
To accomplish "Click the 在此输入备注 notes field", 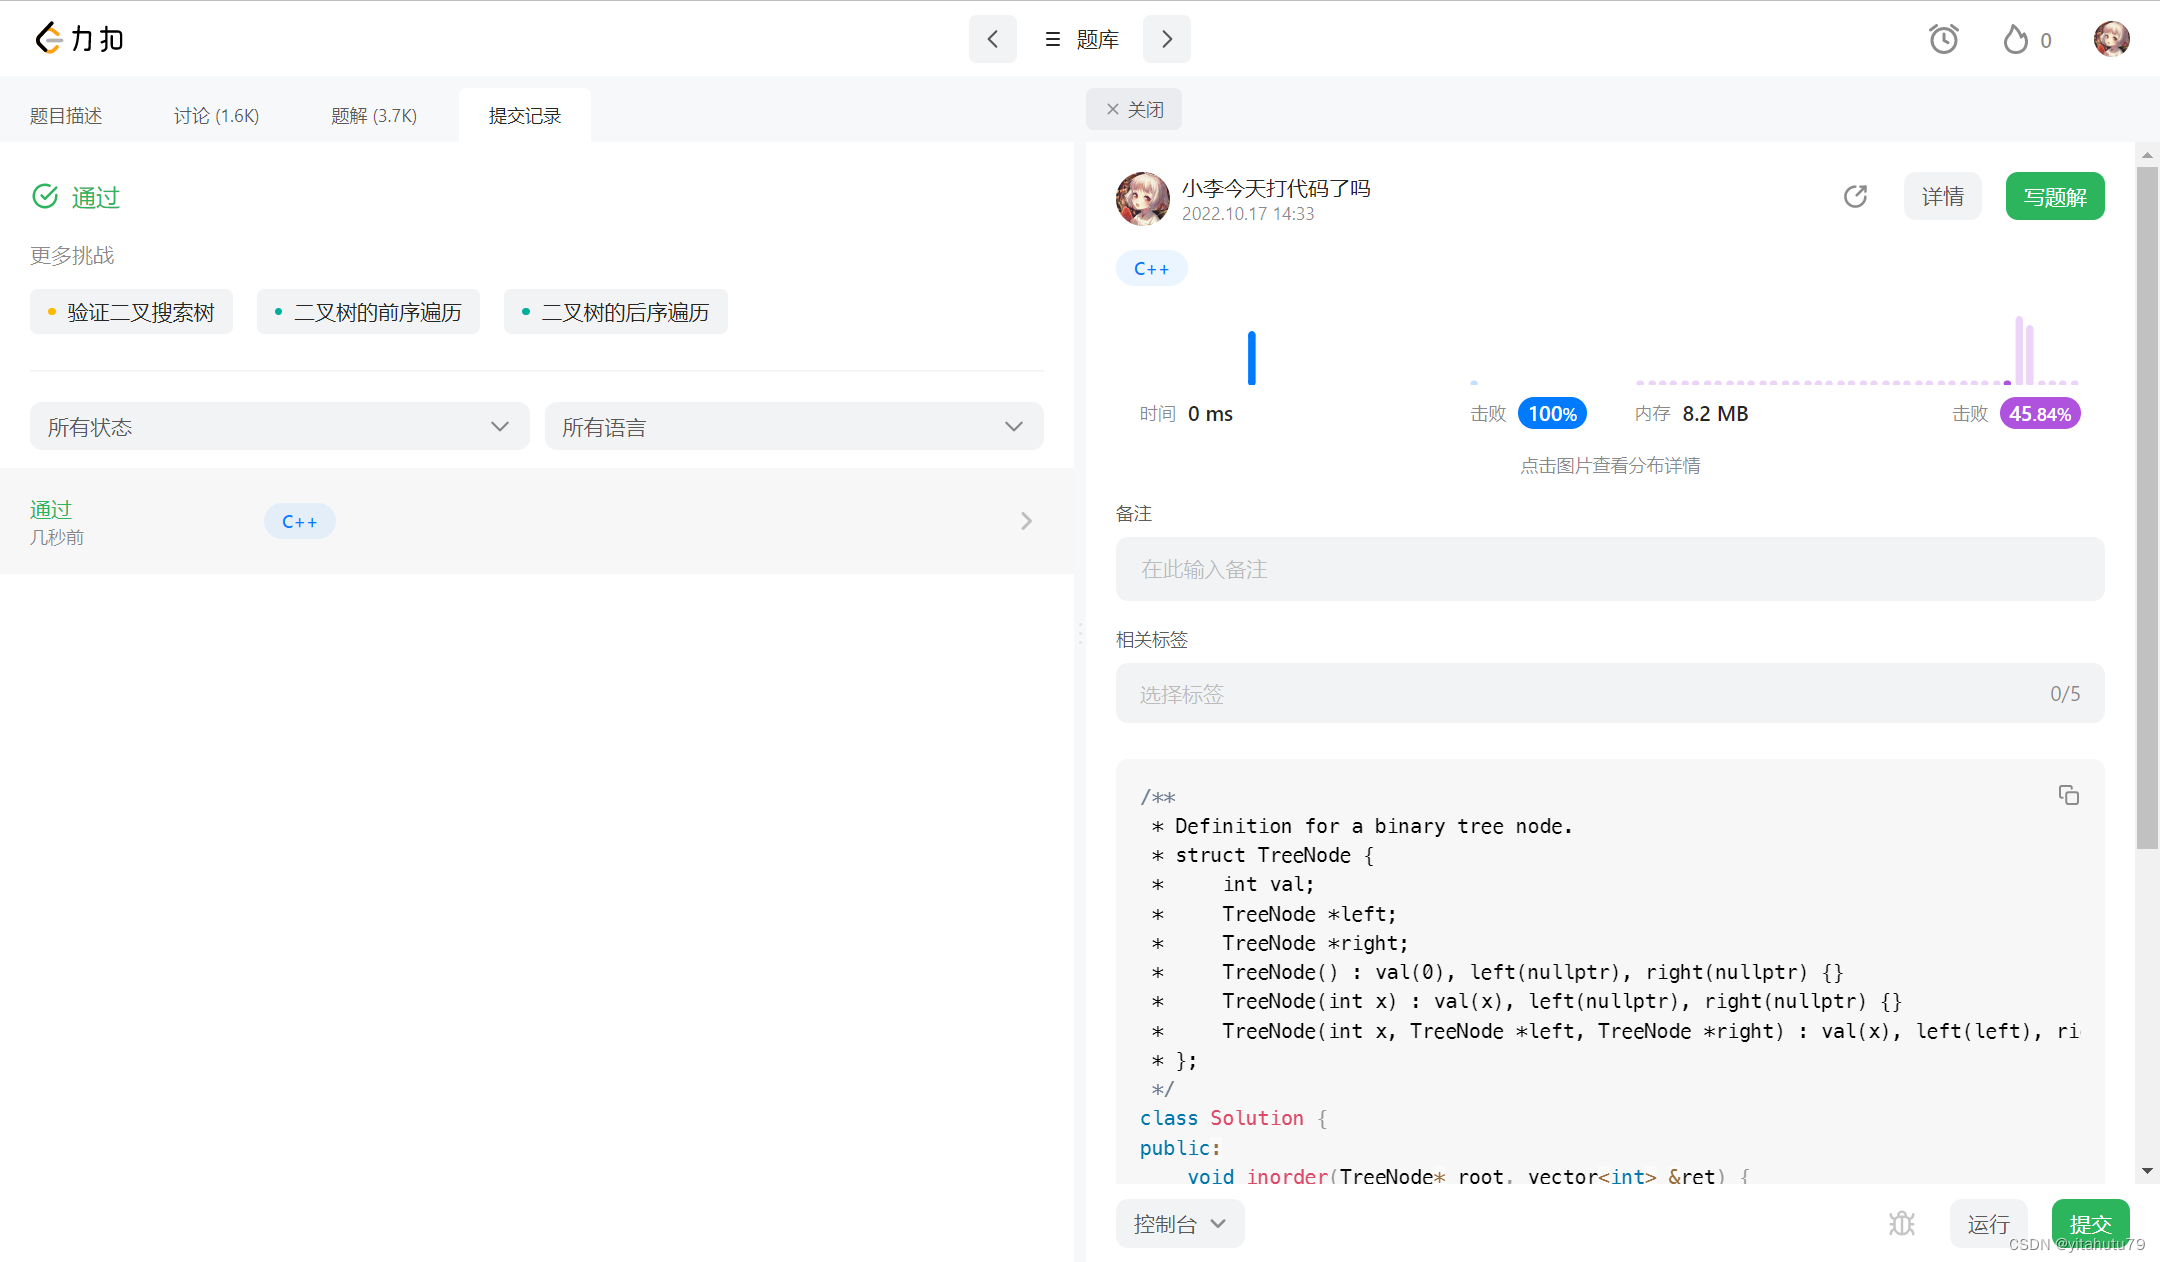I will click(1609, 569).
